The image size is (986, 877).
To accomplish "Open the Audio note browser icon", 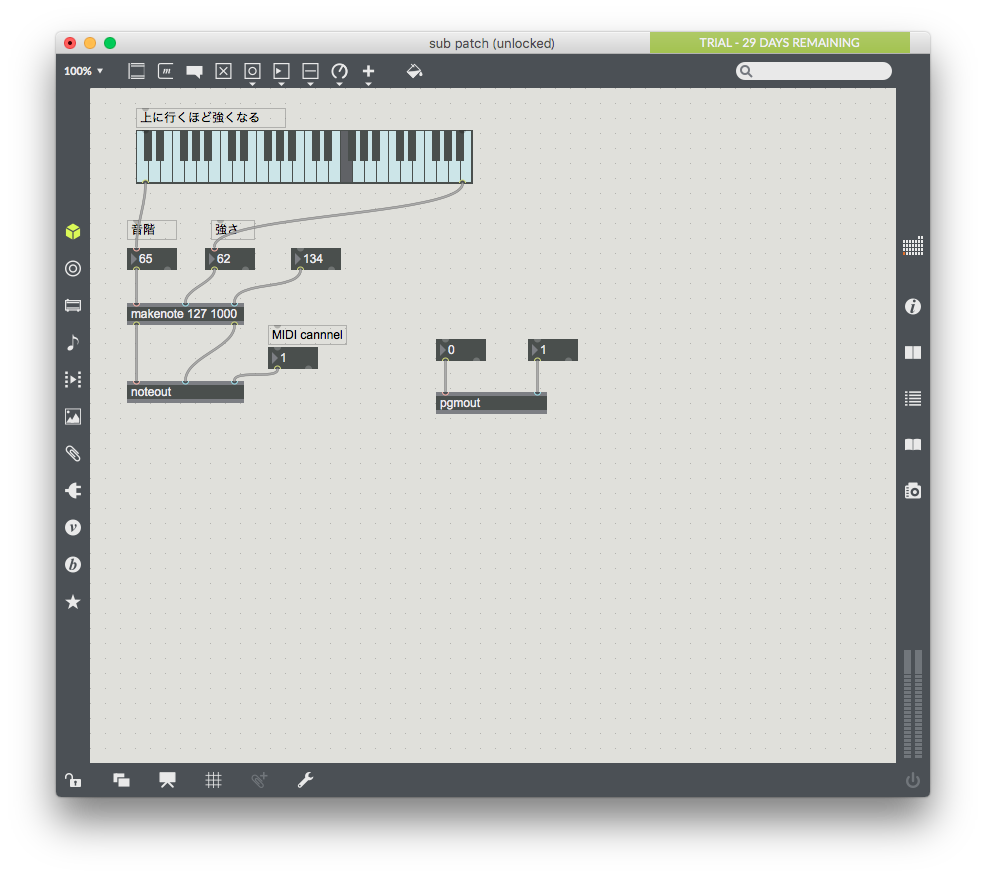I will click(x=73, y=343).
